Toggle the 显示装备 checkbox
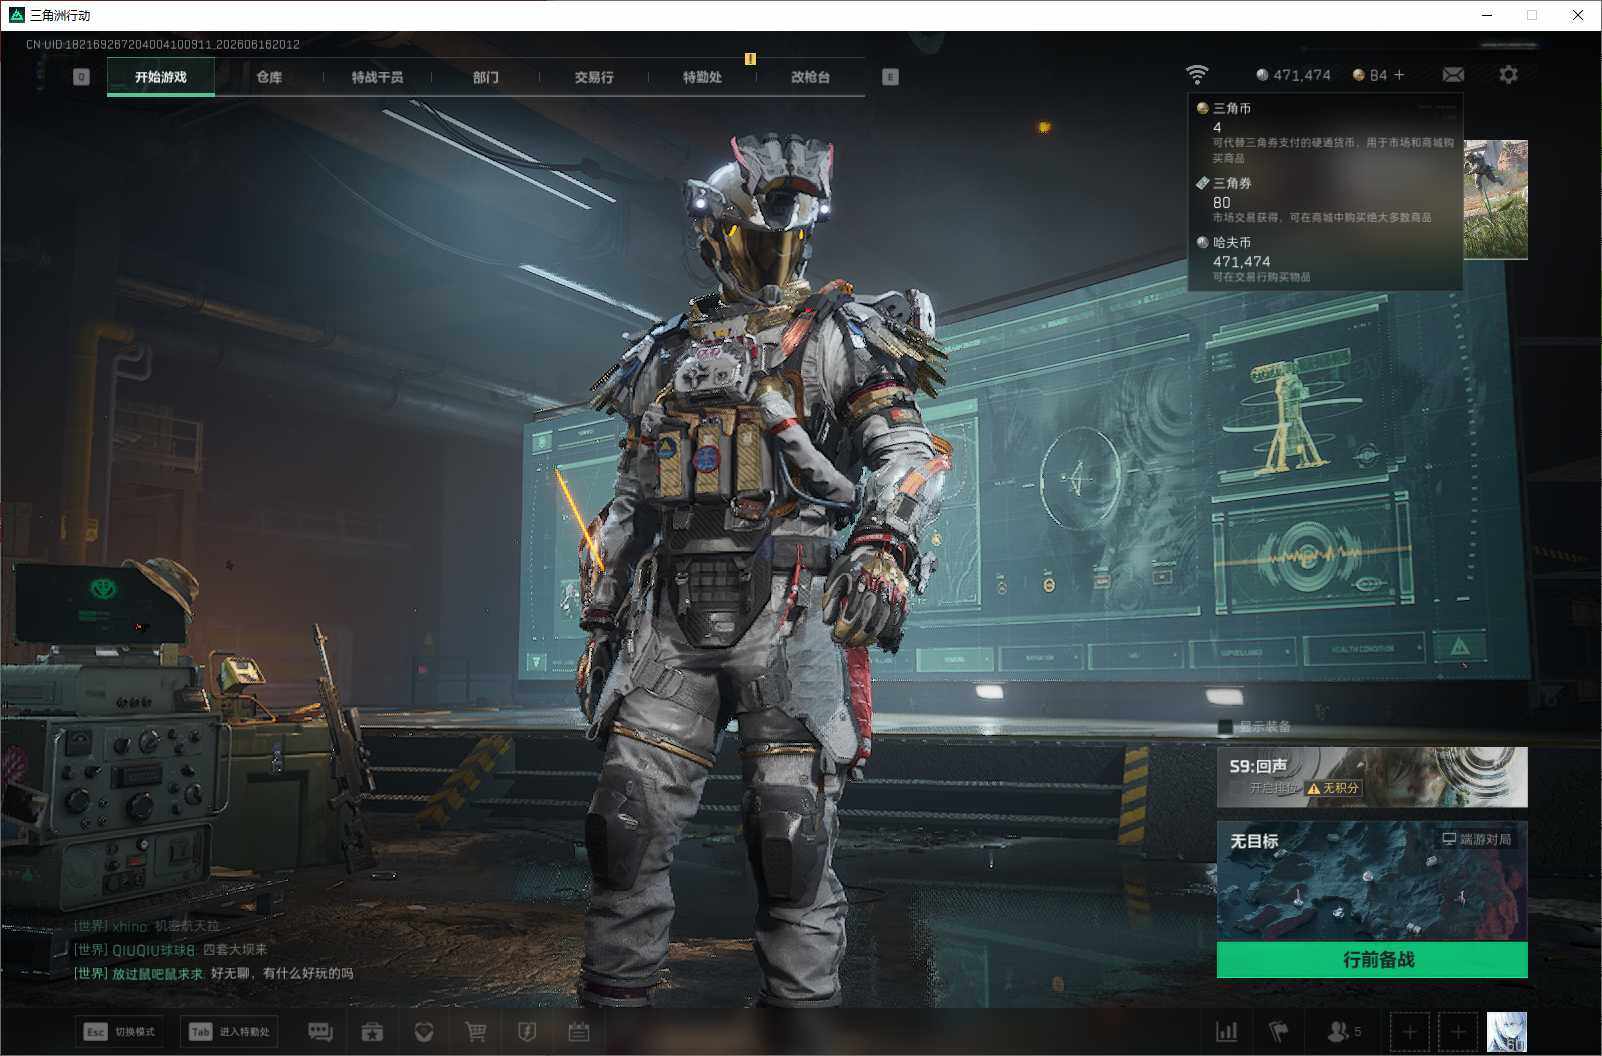 click(x=1225, y=726)
